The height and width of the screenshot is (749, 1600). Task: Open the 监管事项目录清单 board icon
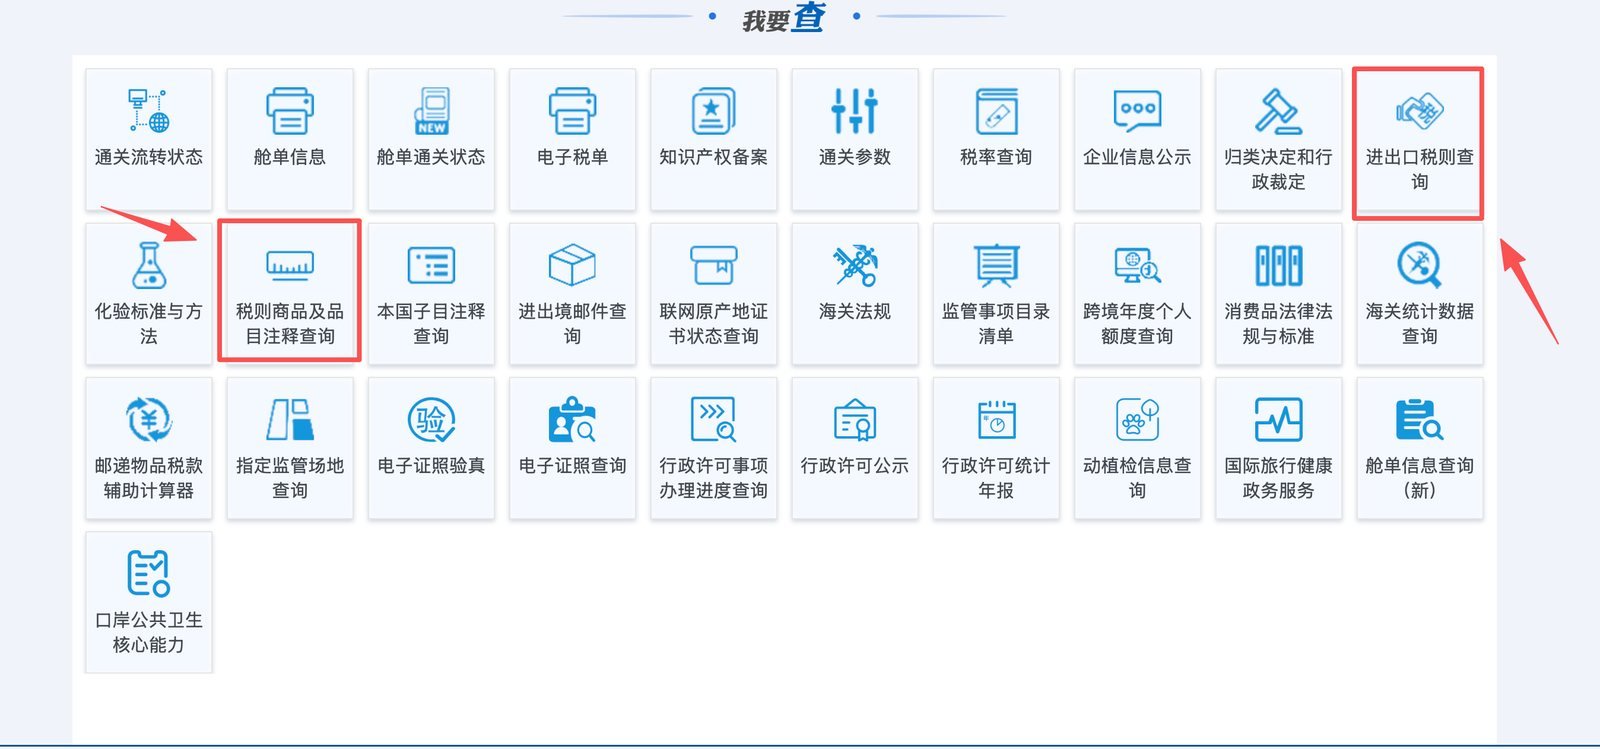point(996,265)
